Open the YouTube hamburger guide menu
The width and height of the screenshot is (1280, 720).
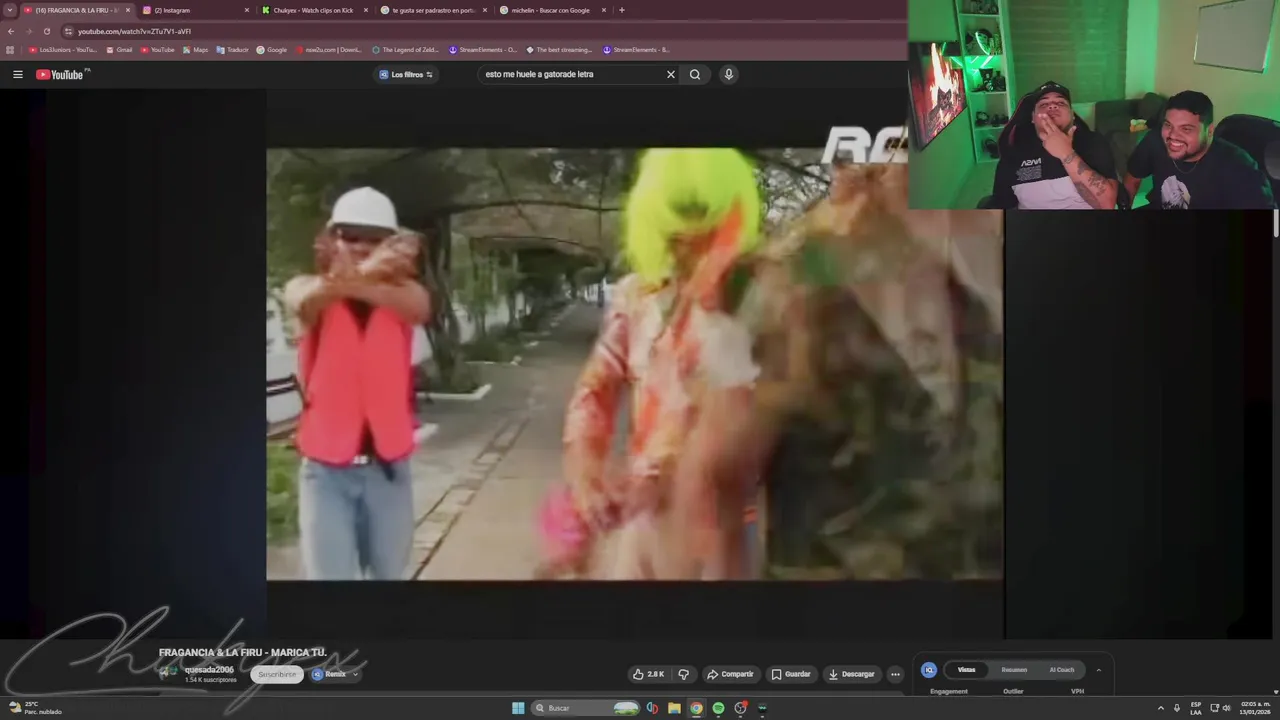pyautogui.click(x=17, y=74)
